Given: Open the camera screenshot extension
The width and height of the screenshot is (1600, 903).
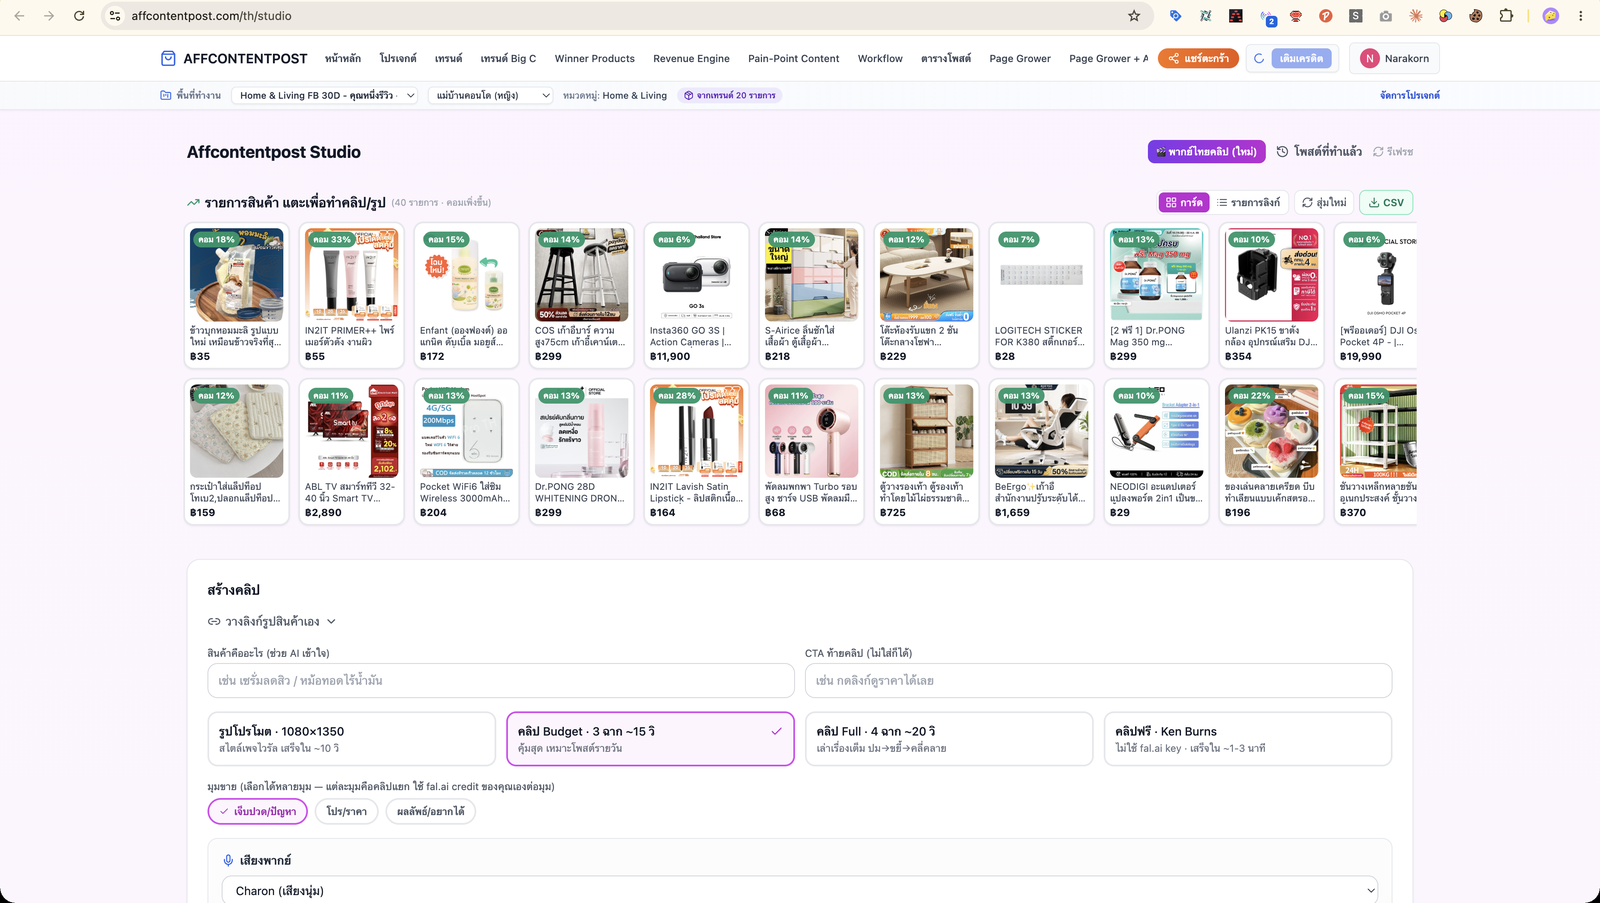Looking at the screenshot, I should coord(1385,16).
